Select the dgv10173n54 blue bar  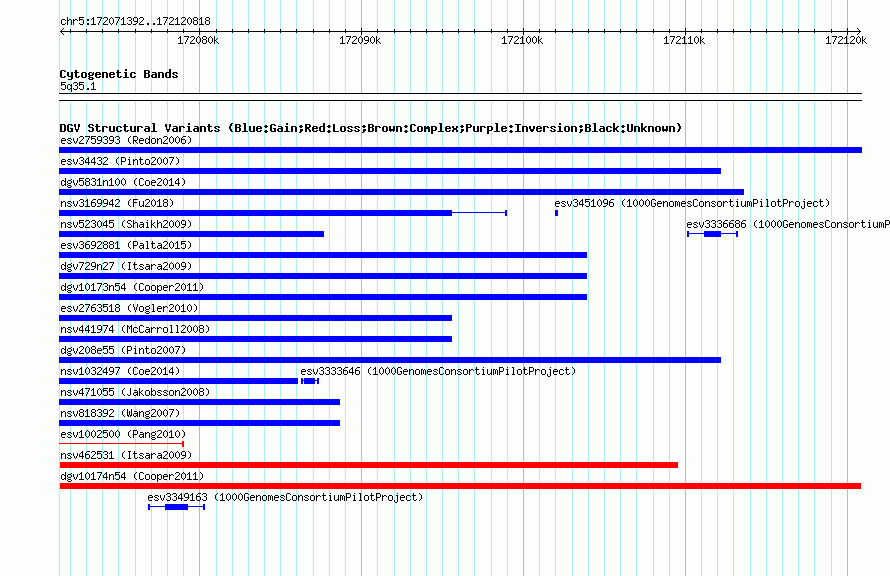tap(323, 297)
